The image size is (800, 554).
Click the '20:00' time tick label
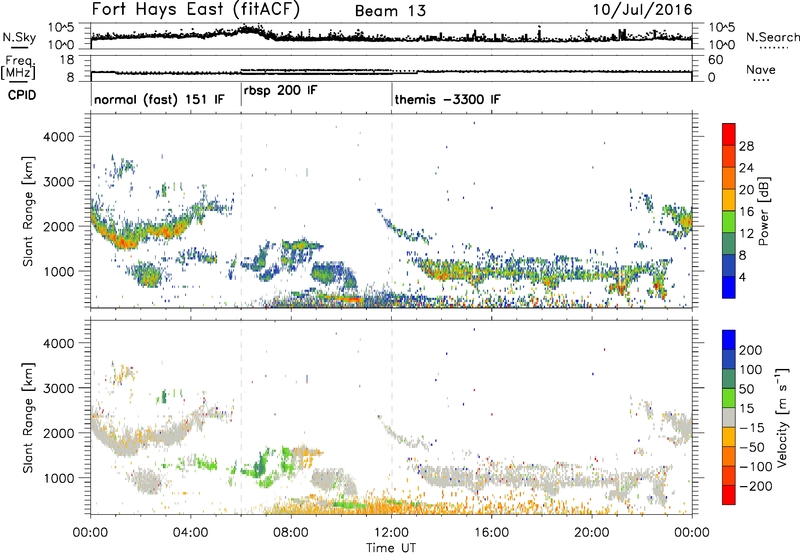[591, 533]
